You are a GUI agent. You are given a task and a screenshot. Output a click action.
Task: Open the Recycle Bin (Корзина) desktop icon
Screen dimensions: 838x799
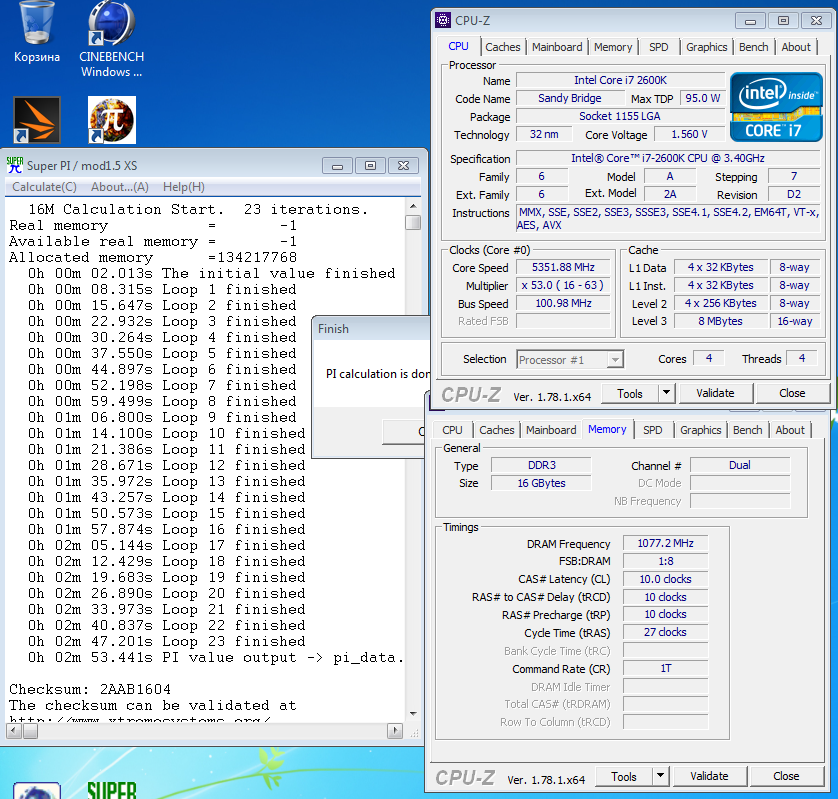point(36,32)
